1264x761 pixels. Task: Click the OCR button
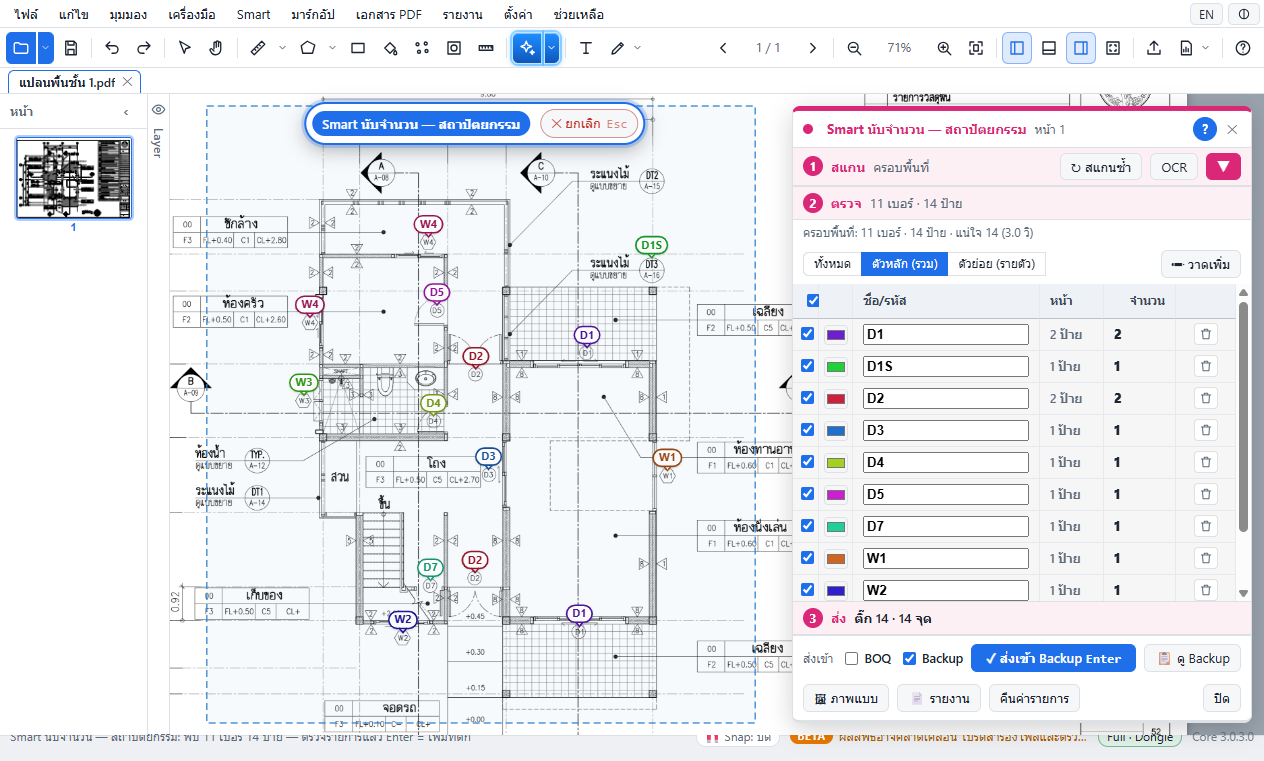pos(1174,167)
